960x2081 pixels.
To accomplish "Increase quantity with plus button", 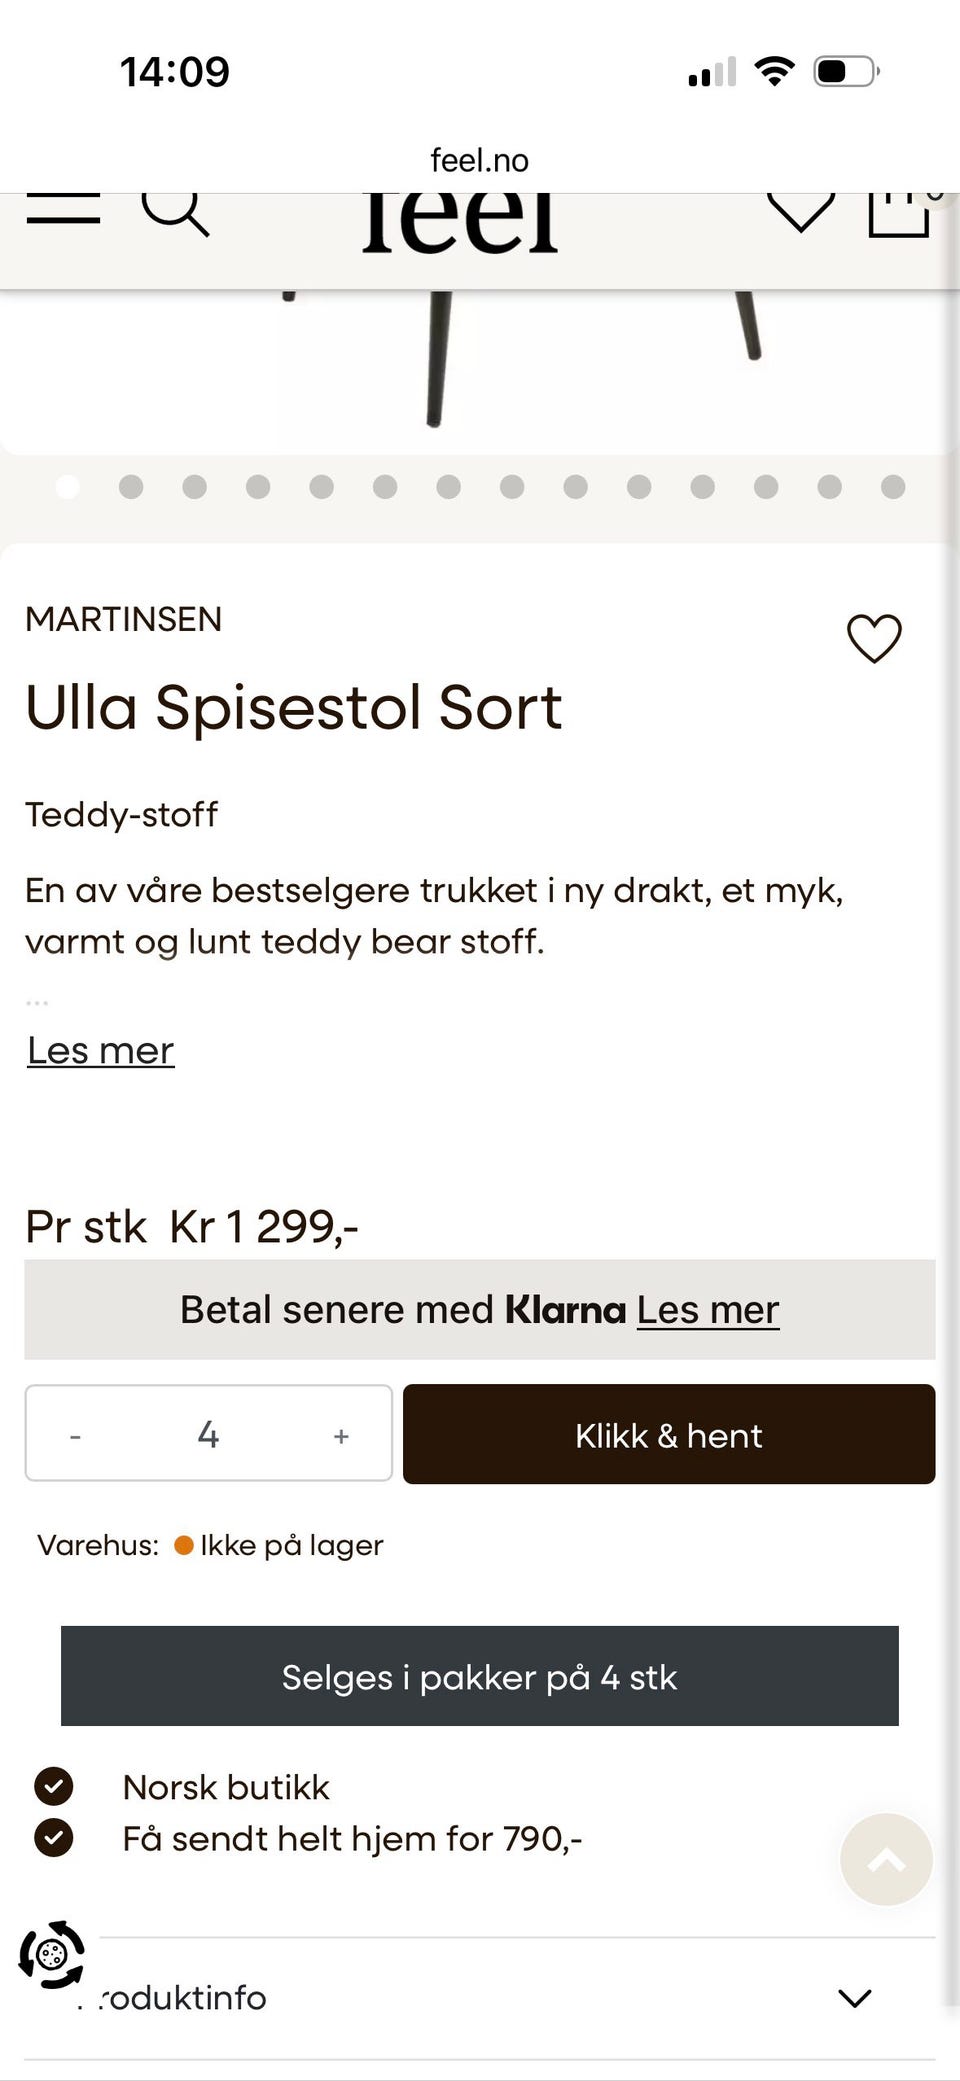I will pos(341,1436).
